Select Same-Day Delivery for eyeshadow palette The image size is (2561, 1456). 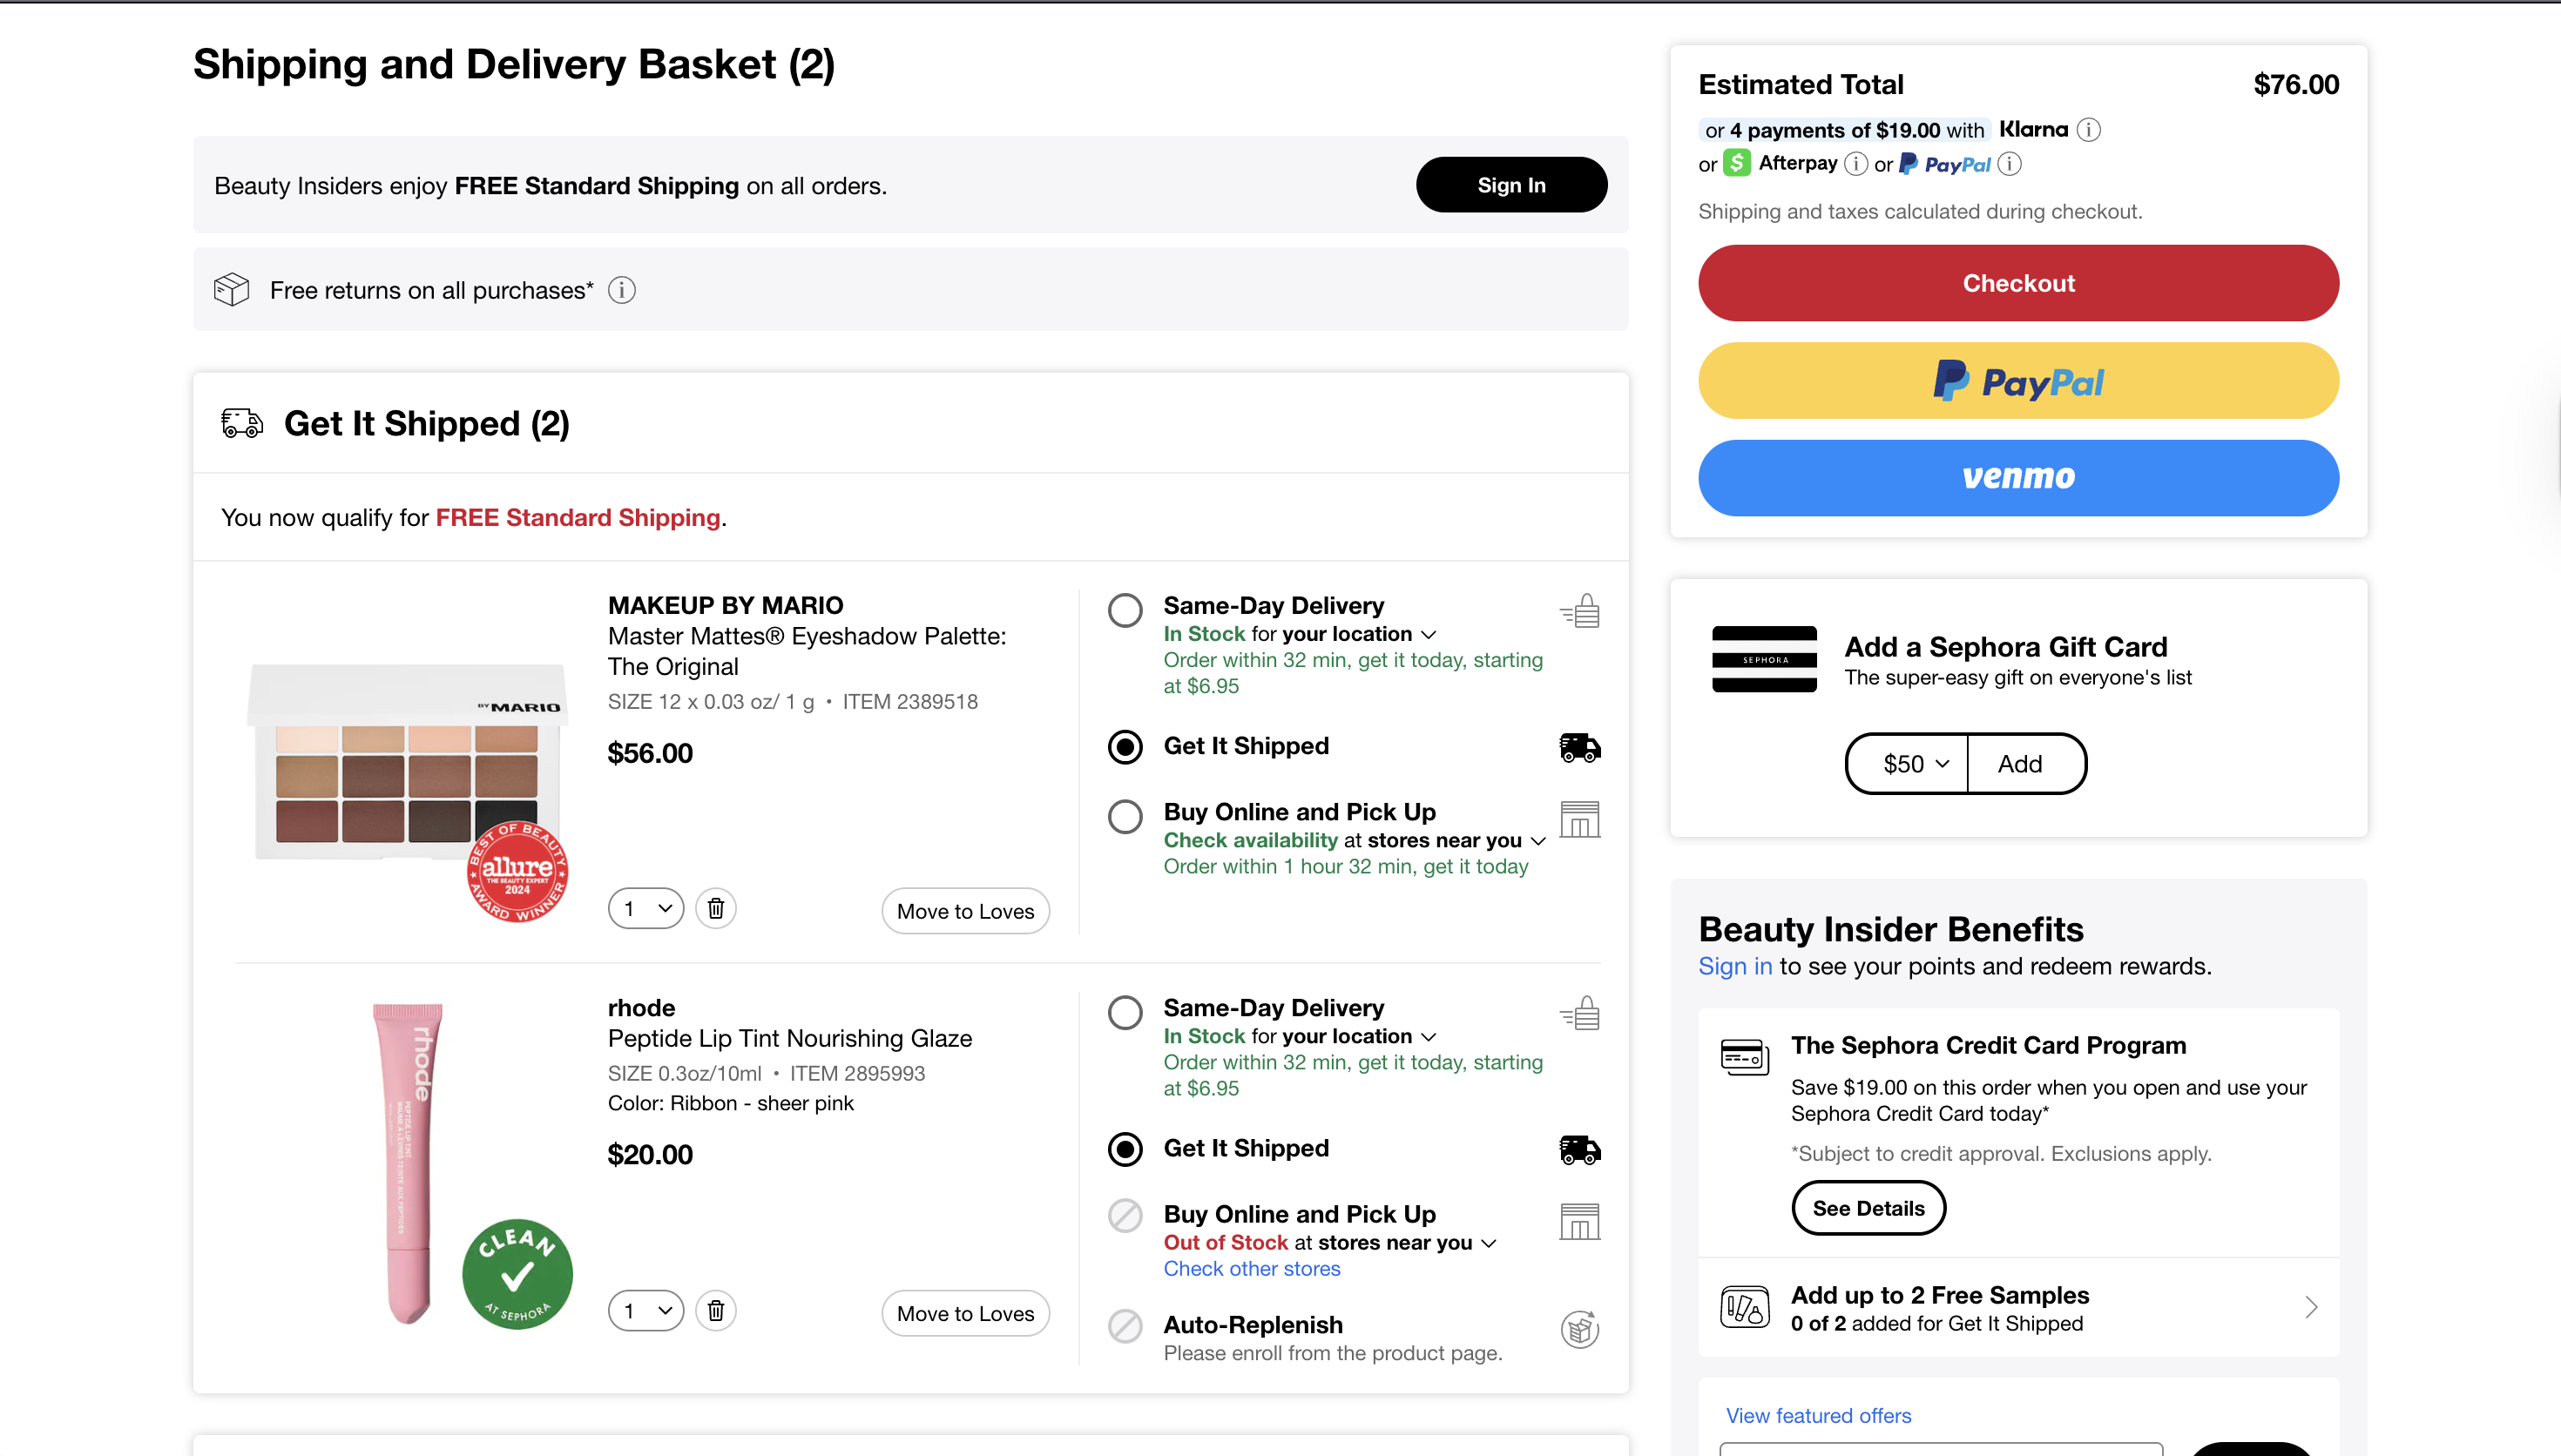click(x=1125, y=610)
